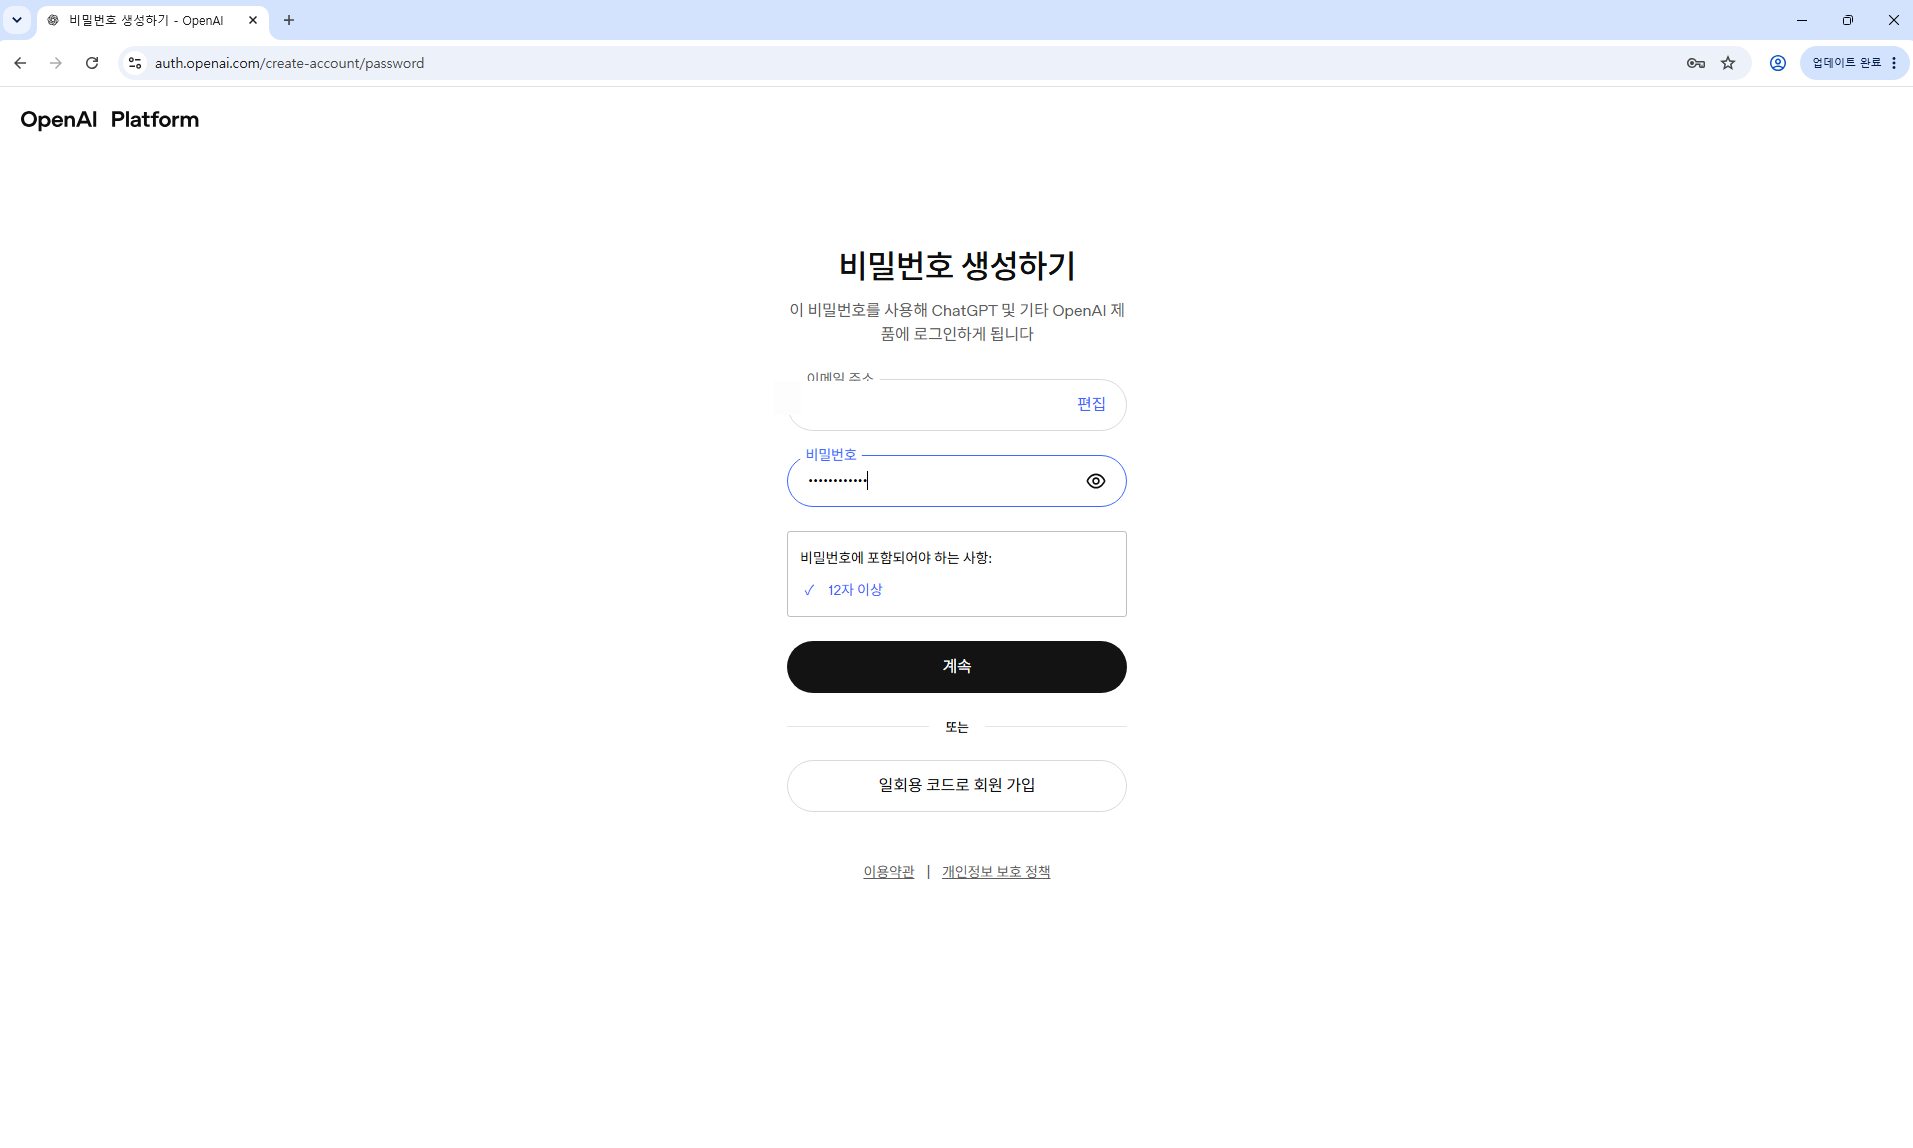Screen dimensions: 1913x1148
Task: Go back with the browser back arrow
Action: point(20,63)
